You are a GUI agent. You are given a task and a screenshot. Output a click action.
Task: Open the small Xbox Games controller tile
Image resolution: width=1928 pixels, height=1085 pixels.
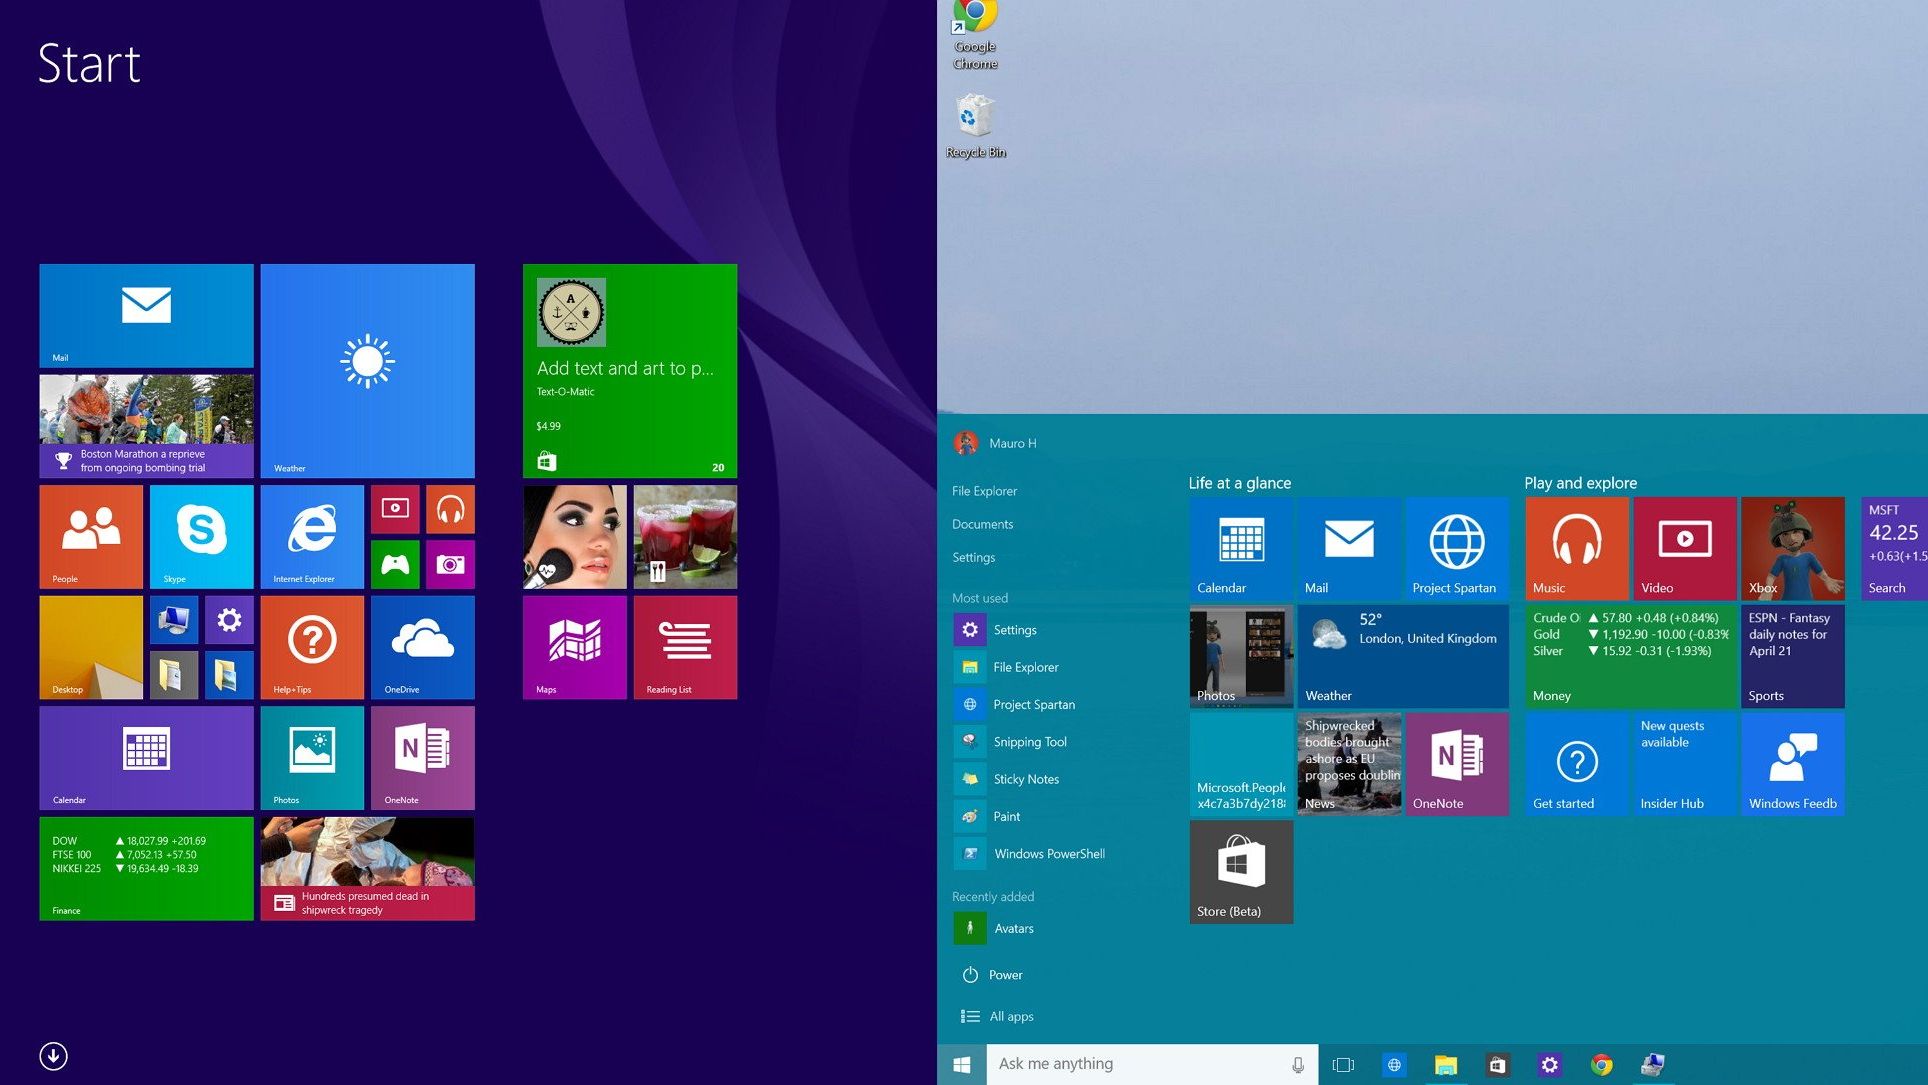(x=395, y=565)
